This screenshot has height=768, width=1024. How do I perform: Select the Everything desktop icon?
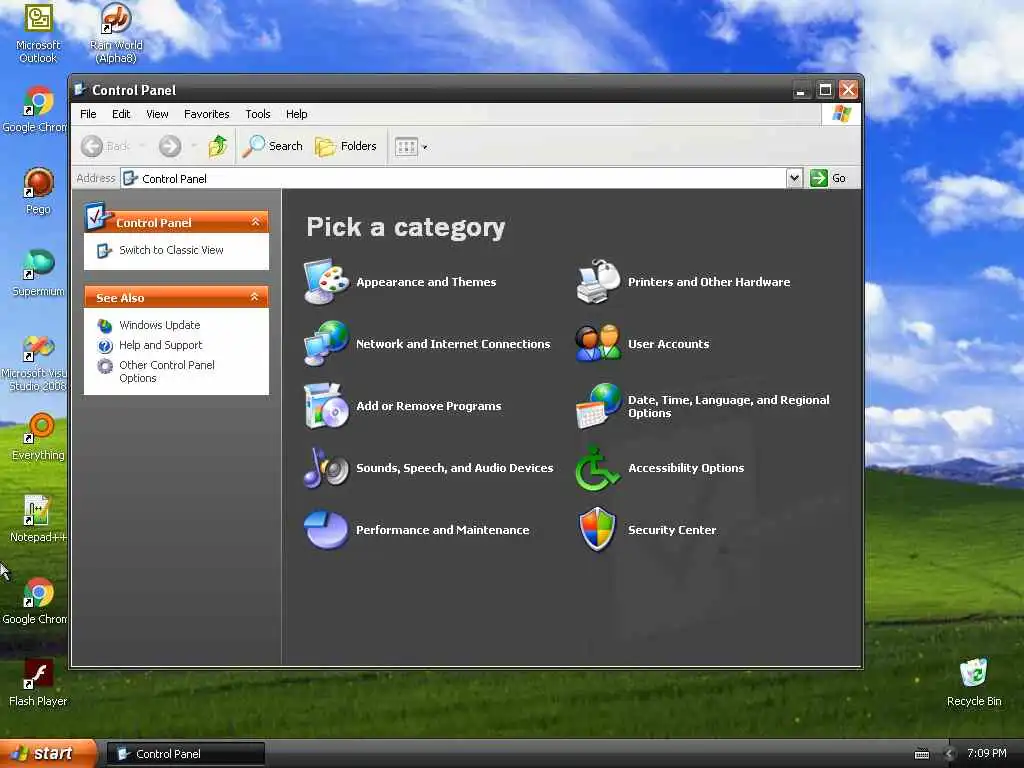click(38, 437)
